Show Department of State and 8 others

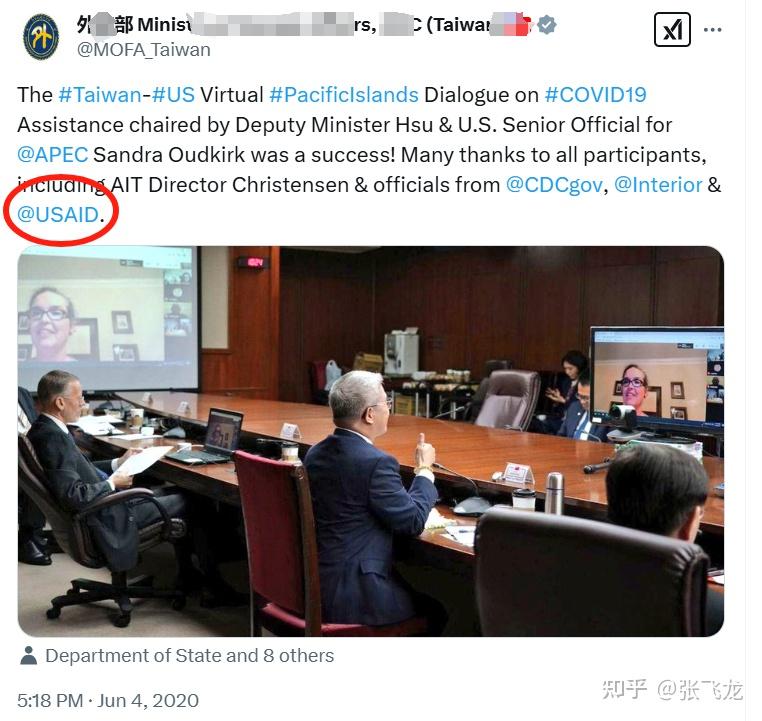190,655
